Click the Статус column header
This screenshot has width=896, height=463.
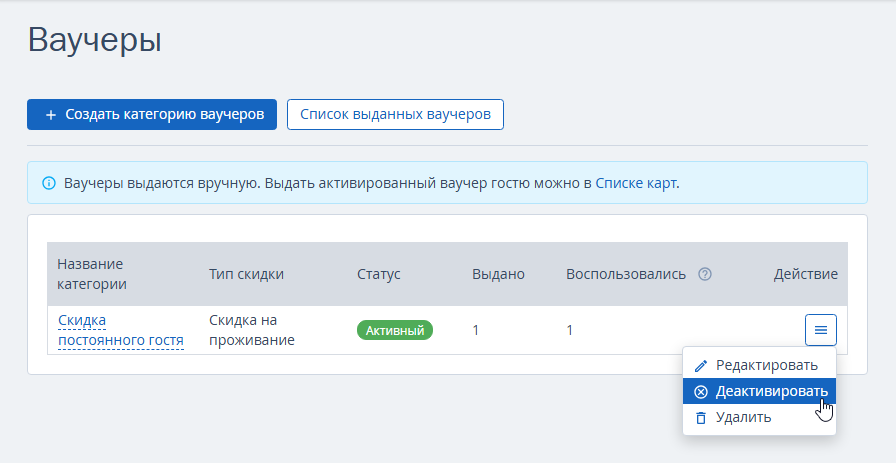[x=379, y=274]
